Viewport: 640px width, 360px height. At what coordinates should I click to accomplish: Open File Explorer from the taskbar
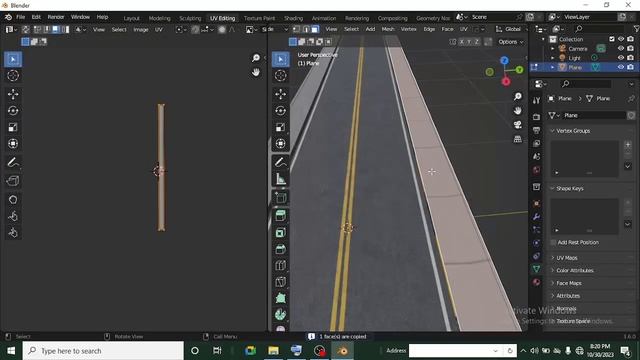pos(273,351)
